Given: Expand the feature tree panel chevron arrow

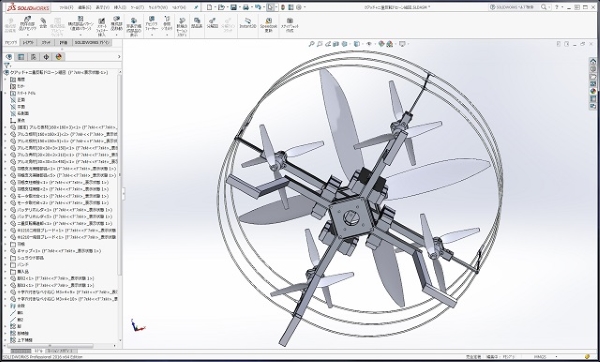Looking at the screenshot, I should [x=119, y=57].
